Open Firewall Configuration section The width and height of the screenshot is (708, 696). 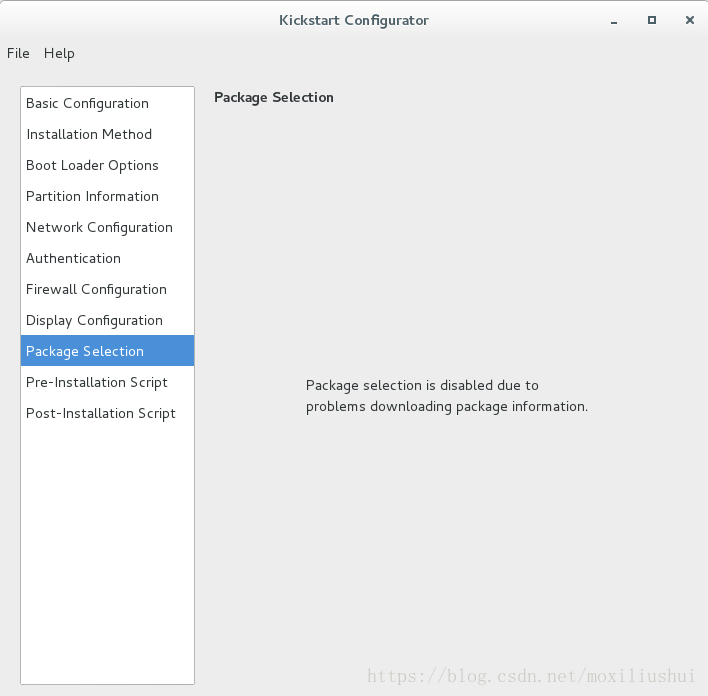107,289
